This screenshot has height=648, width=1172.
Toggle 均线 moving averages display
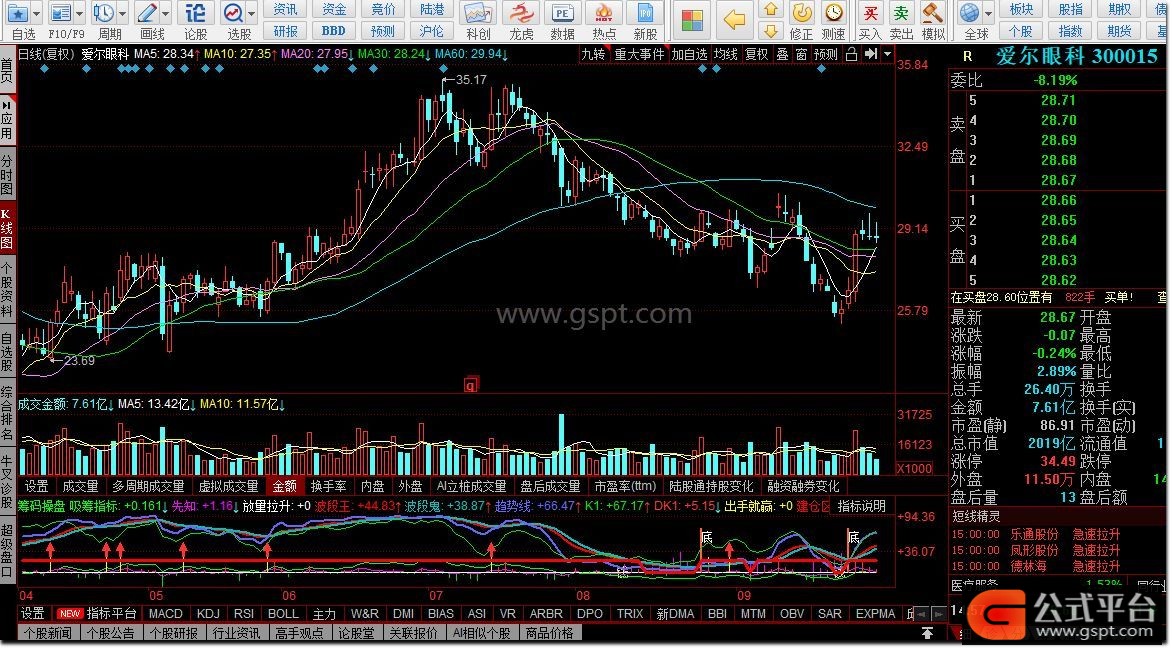pyautogui.click(x=725, y=54)
